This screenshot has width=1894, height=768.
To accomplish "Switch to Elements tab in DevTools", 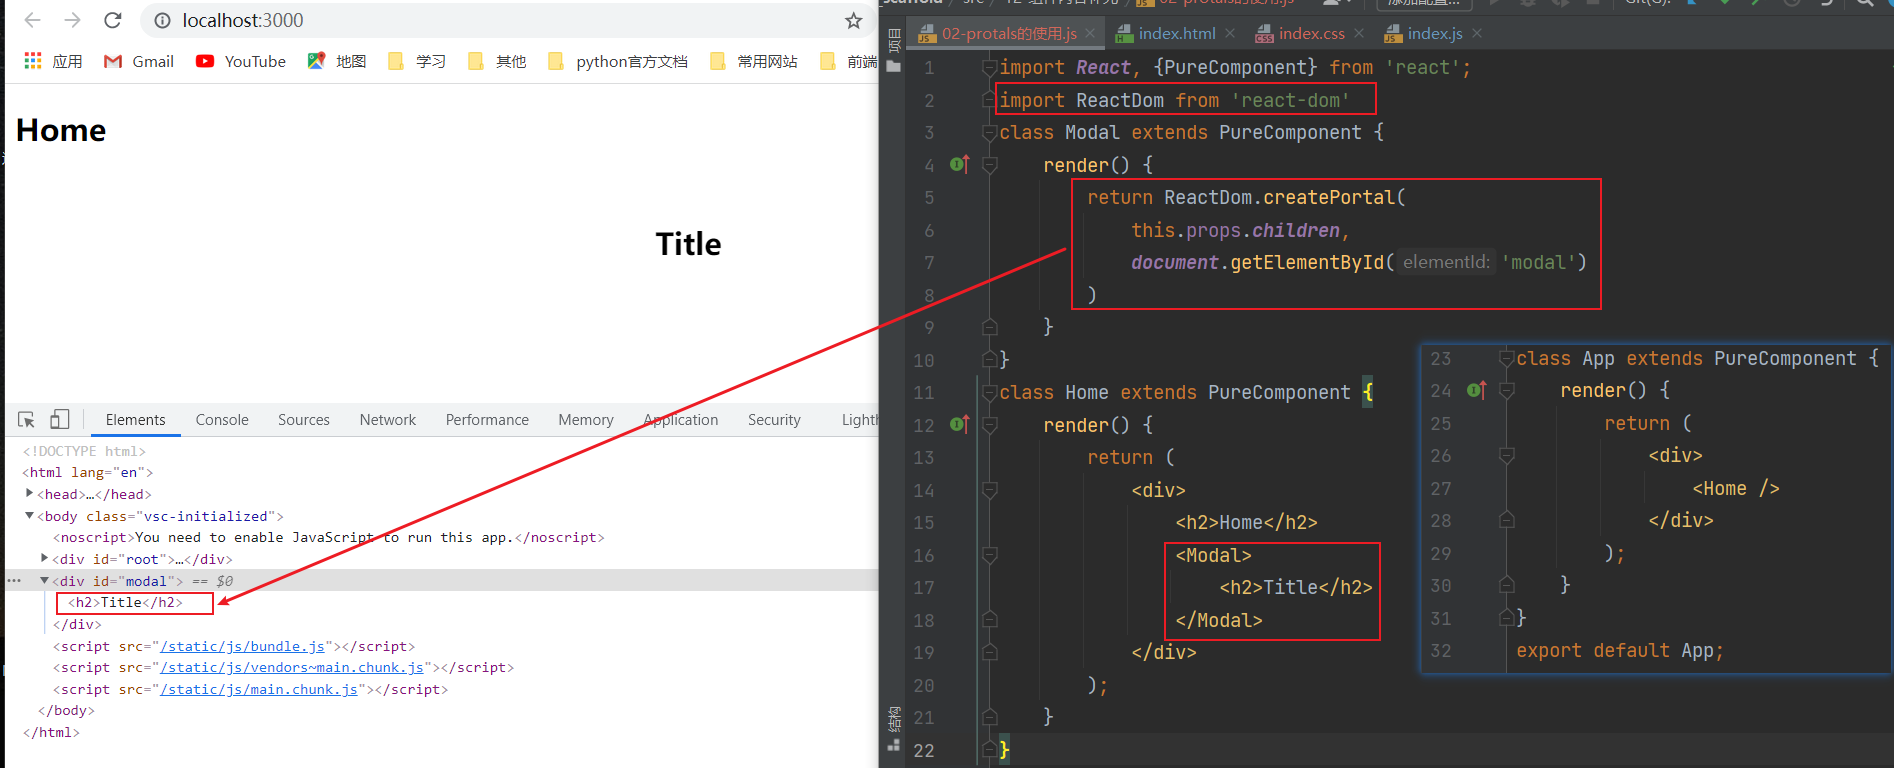I will pyautogui.click(x=135, y=420).
